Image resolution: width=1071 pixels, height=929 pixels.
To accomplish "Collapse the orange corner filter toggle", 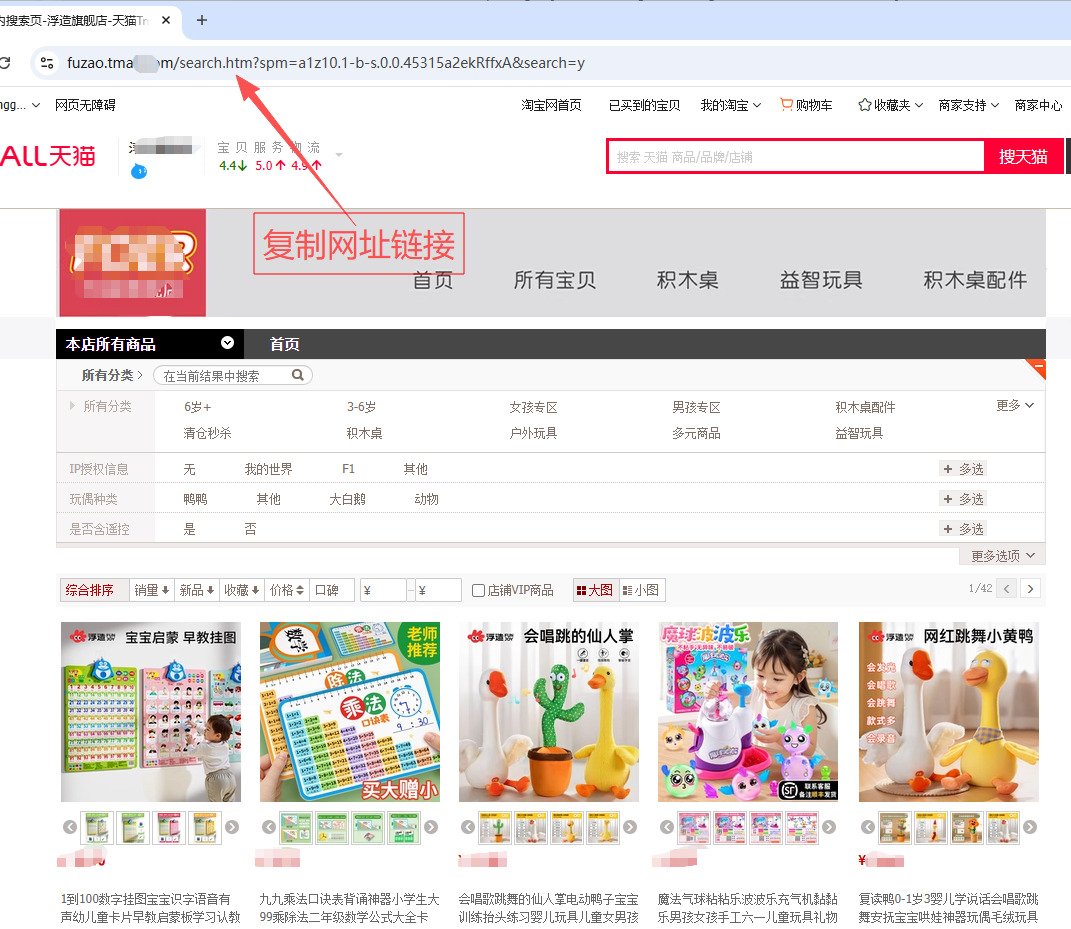I will point(1037,368).
